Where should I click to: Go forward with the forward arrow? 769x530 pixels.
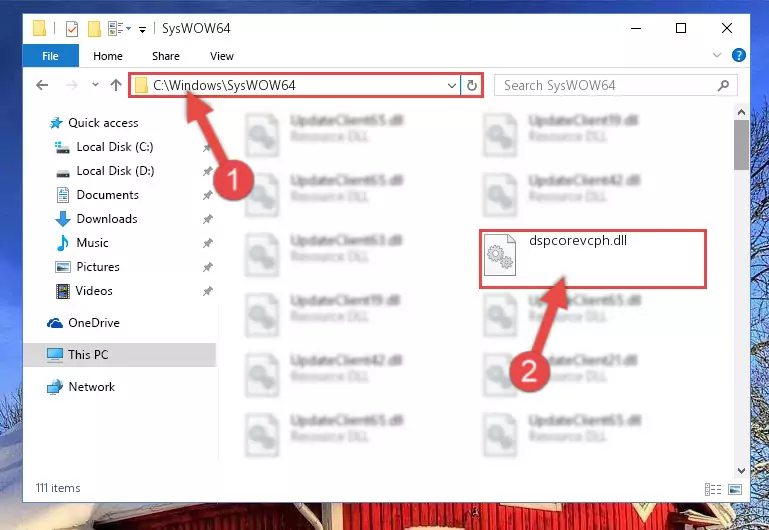click(x=72, y=85)
